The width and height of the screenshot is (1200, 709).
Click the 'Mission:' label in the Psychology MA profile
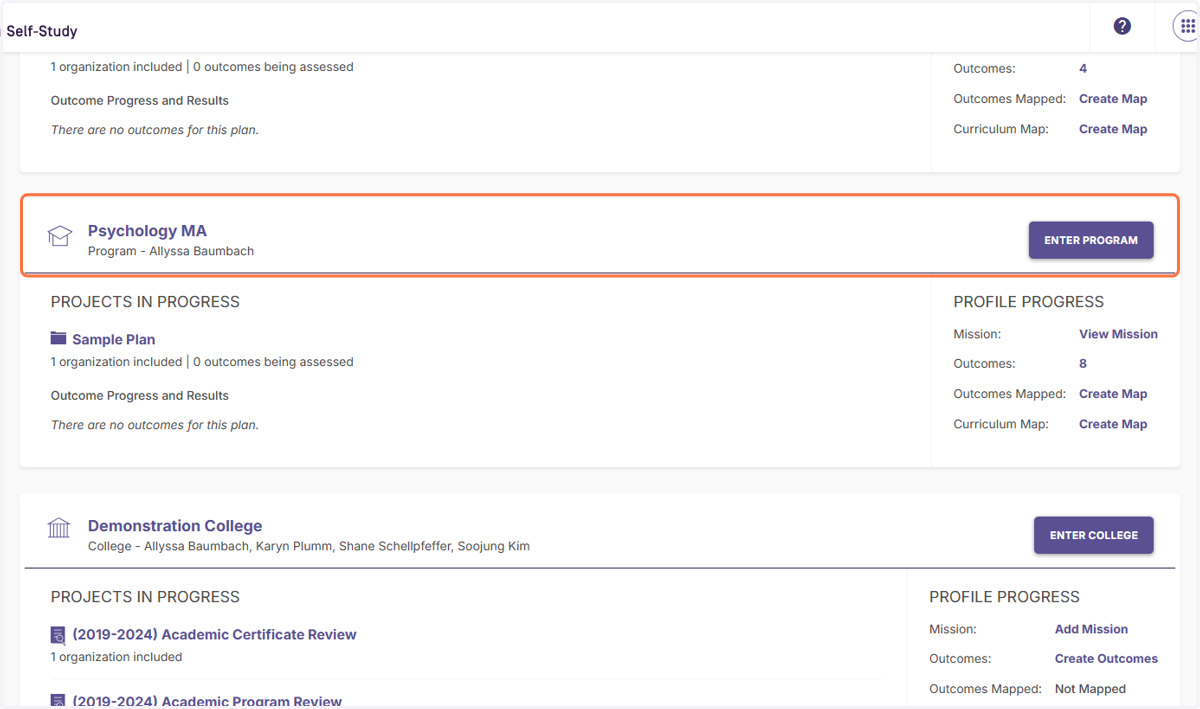point(977,334)
